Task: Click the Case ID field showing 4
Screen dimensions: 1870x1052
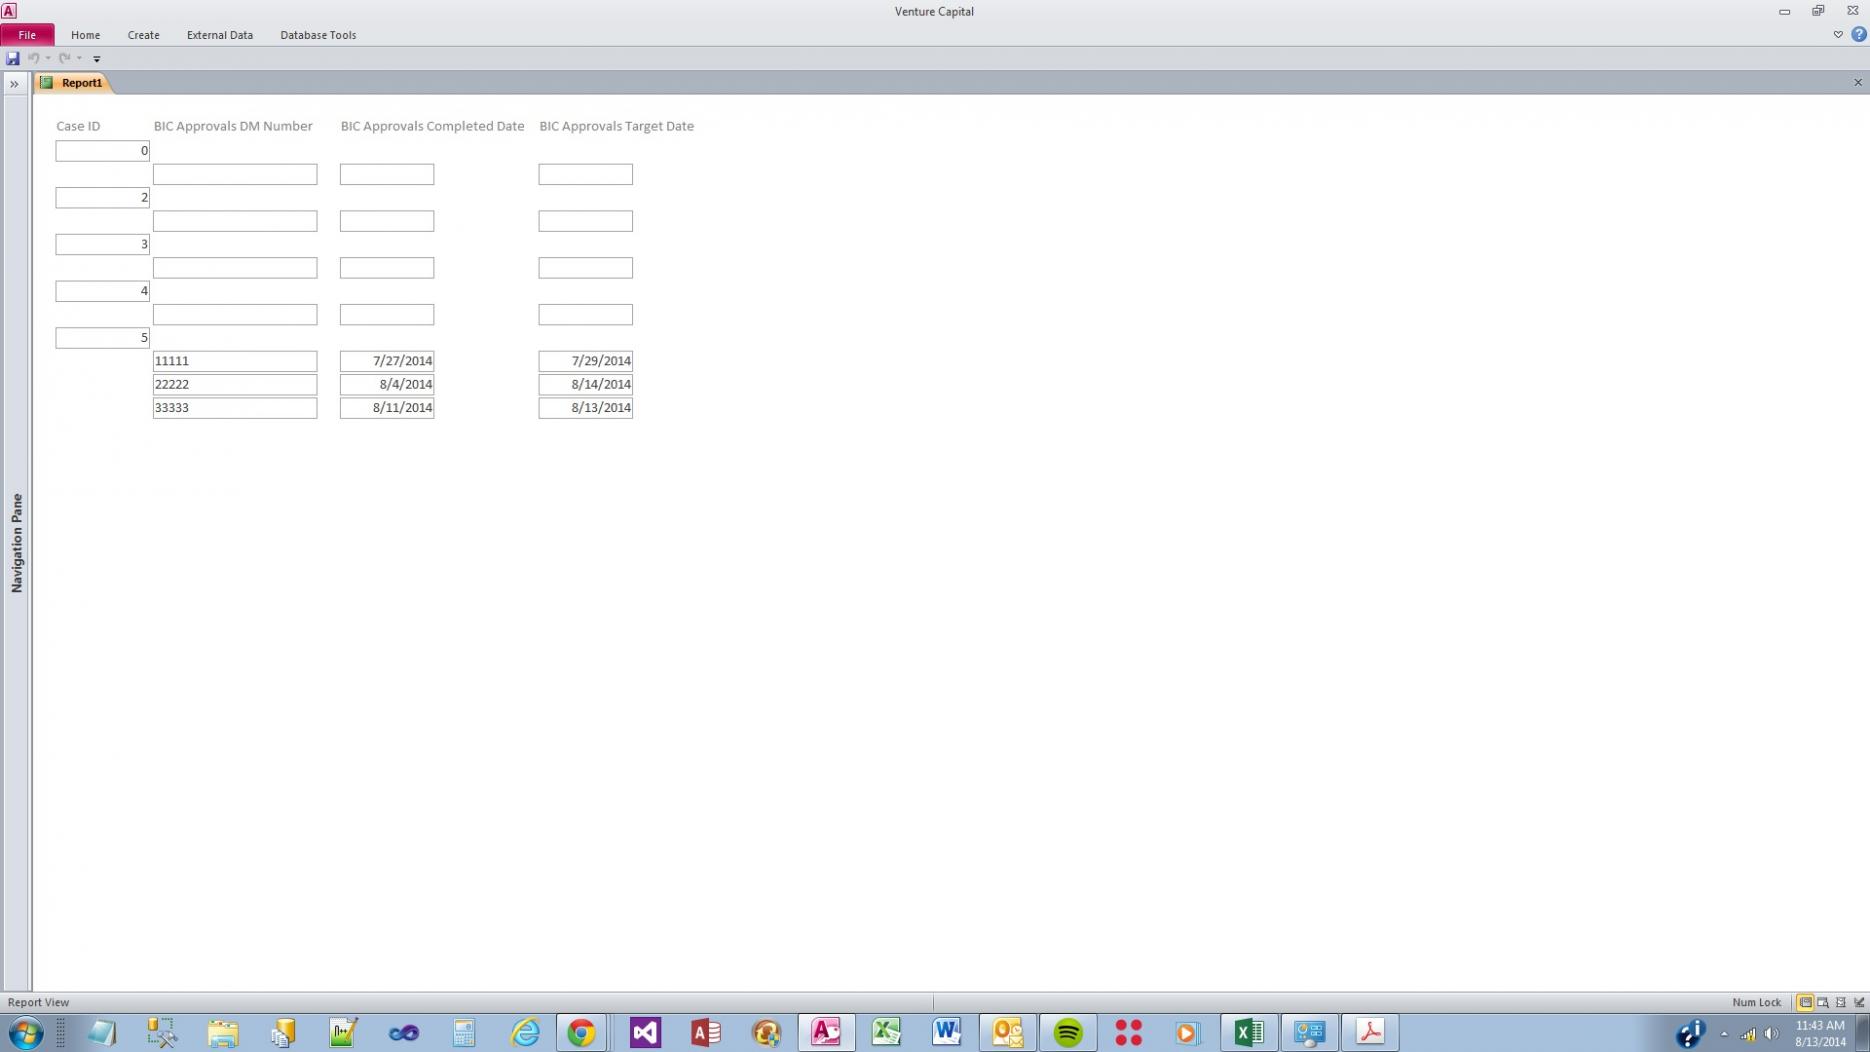Action: coord(102,291)
